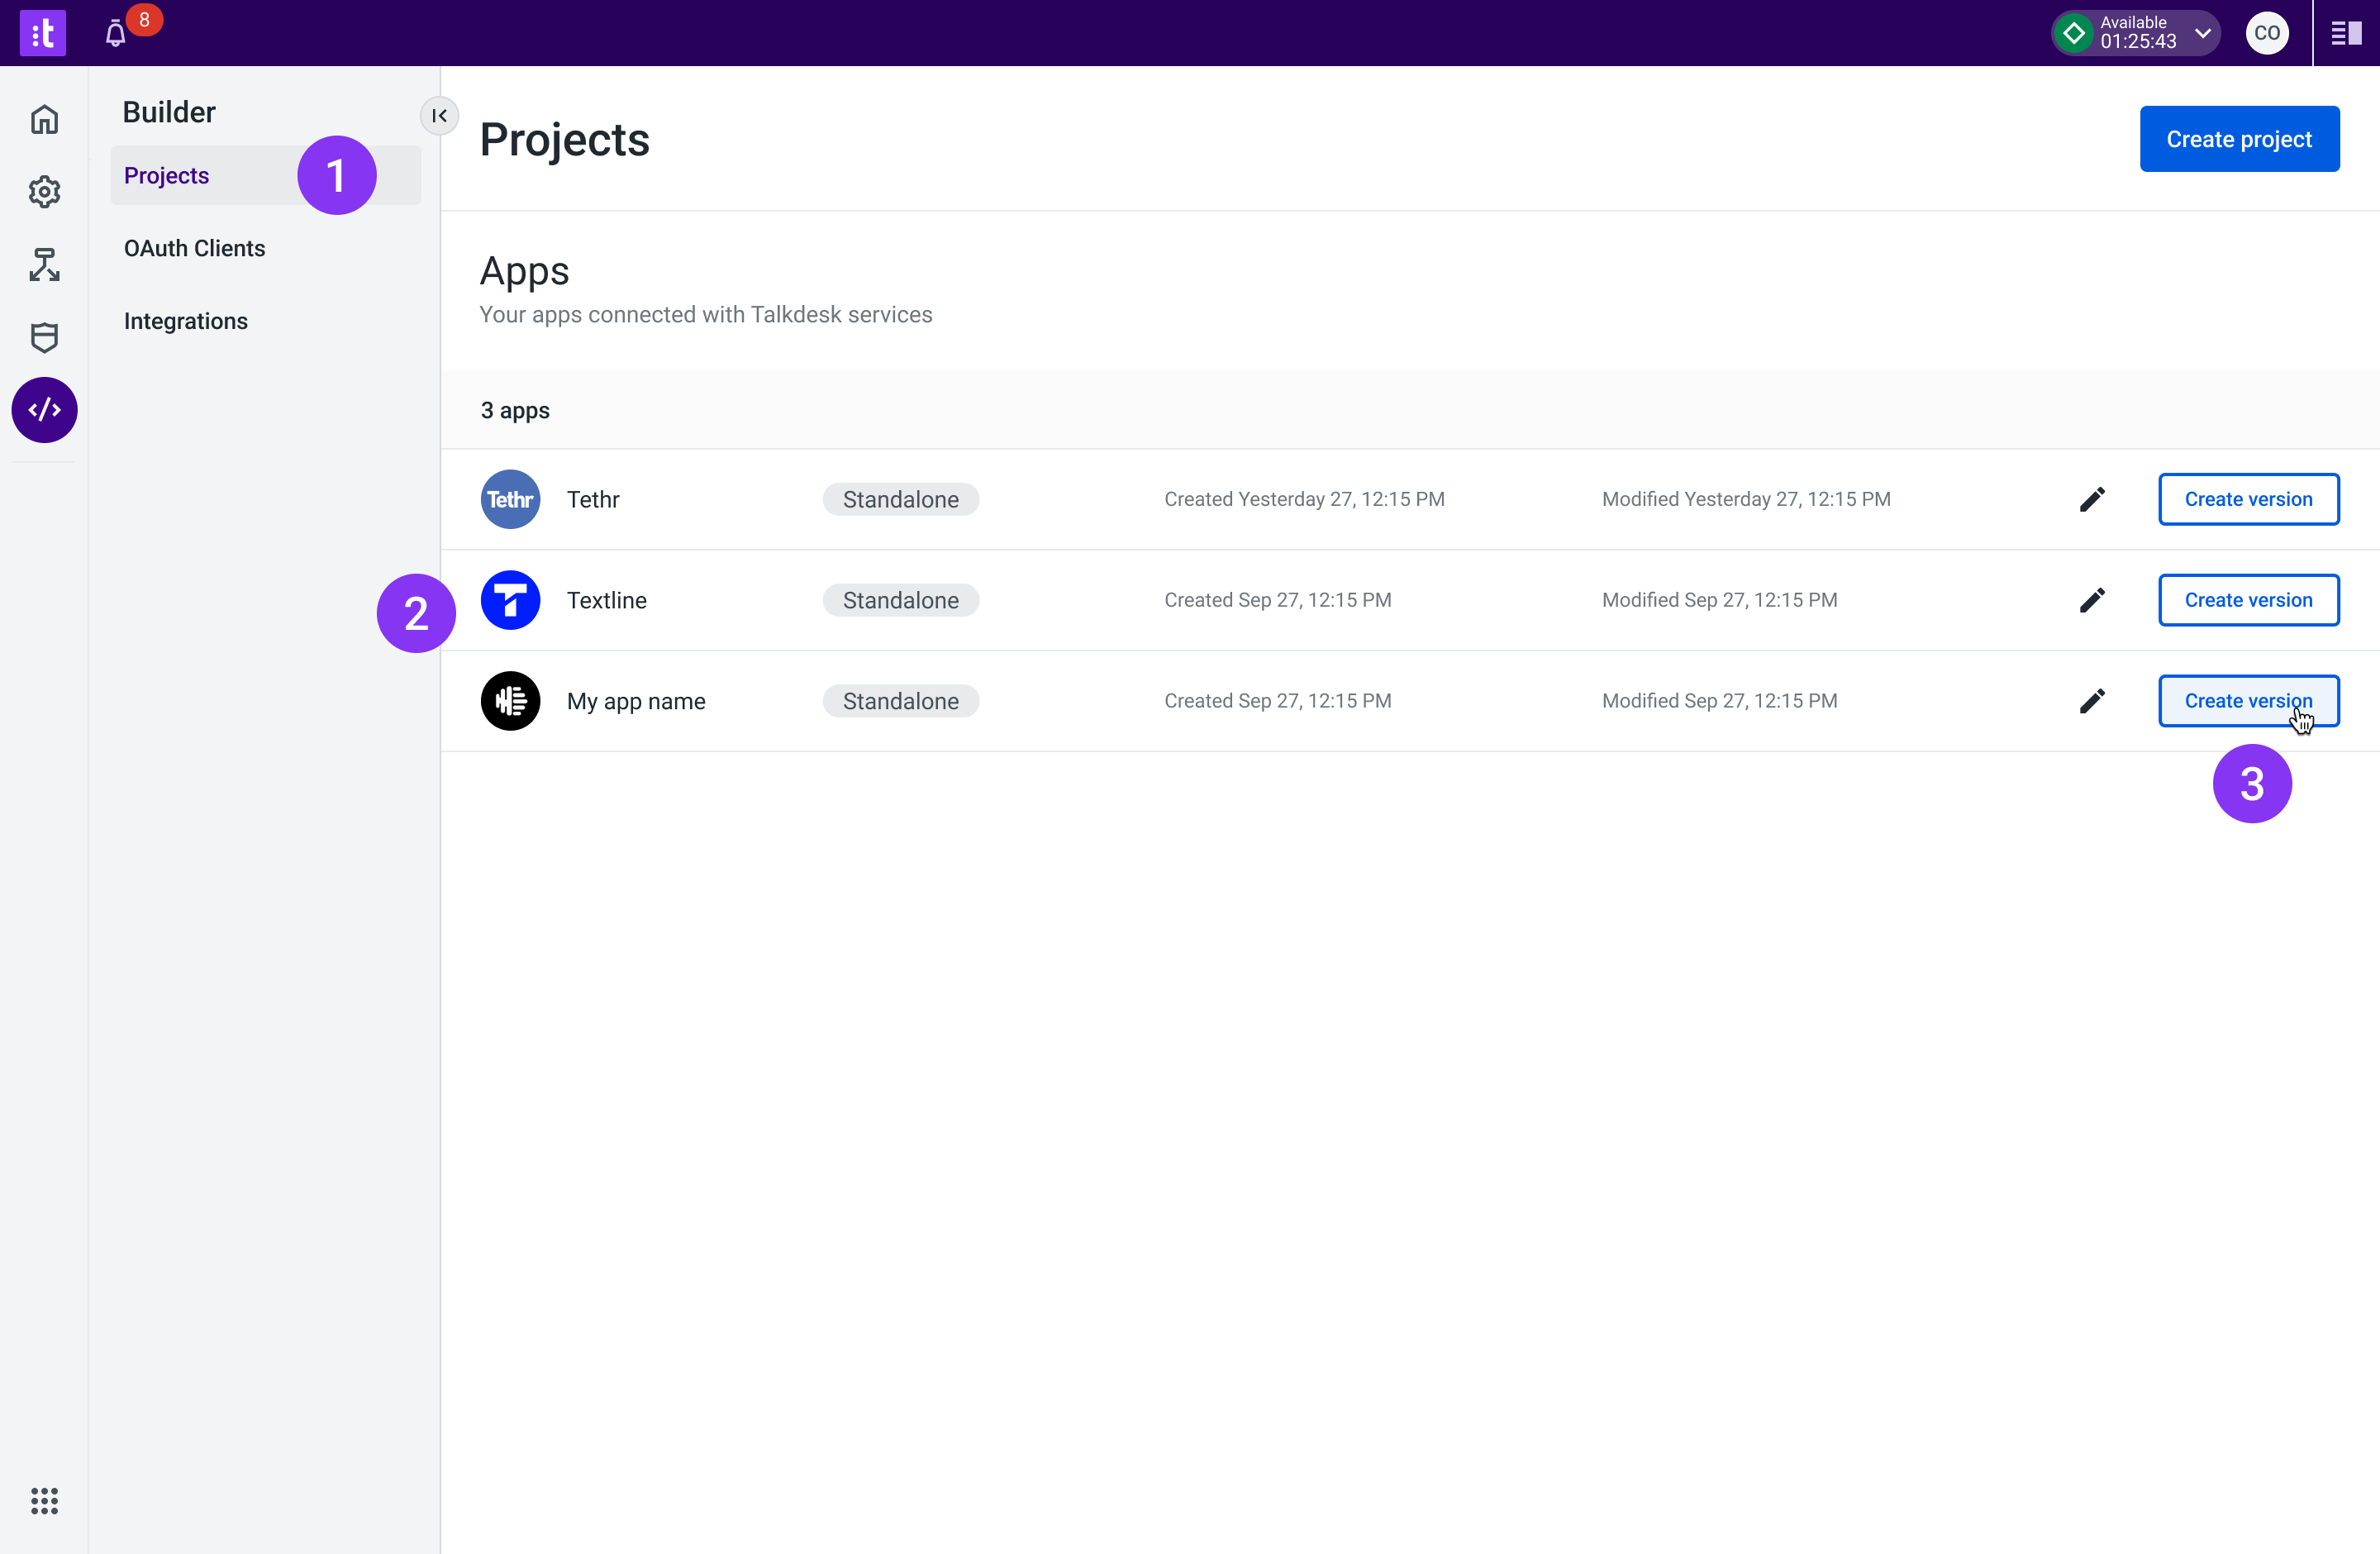The width and height of the screenshot is (2380, 1554).
Task: Select Integrations menu item
Action: tap(186, 321)
